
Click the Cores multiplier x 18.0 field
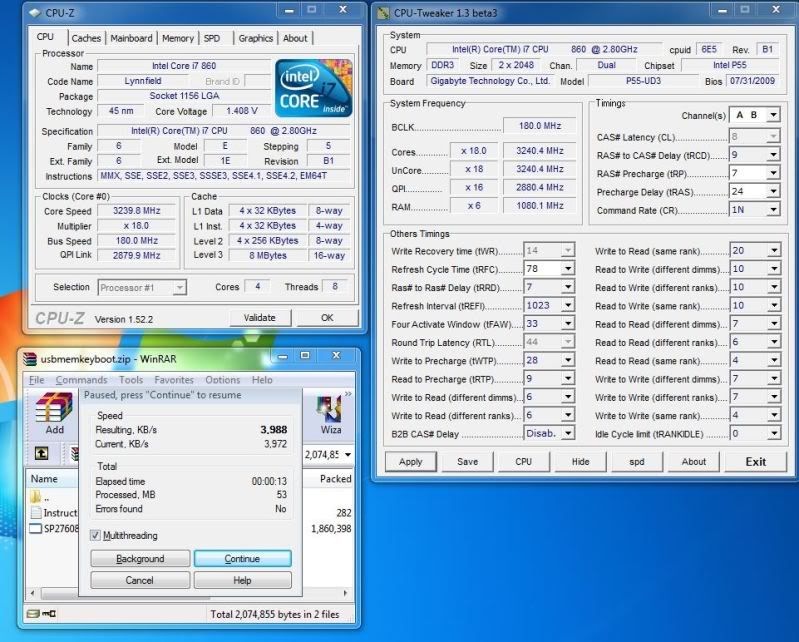473,151
